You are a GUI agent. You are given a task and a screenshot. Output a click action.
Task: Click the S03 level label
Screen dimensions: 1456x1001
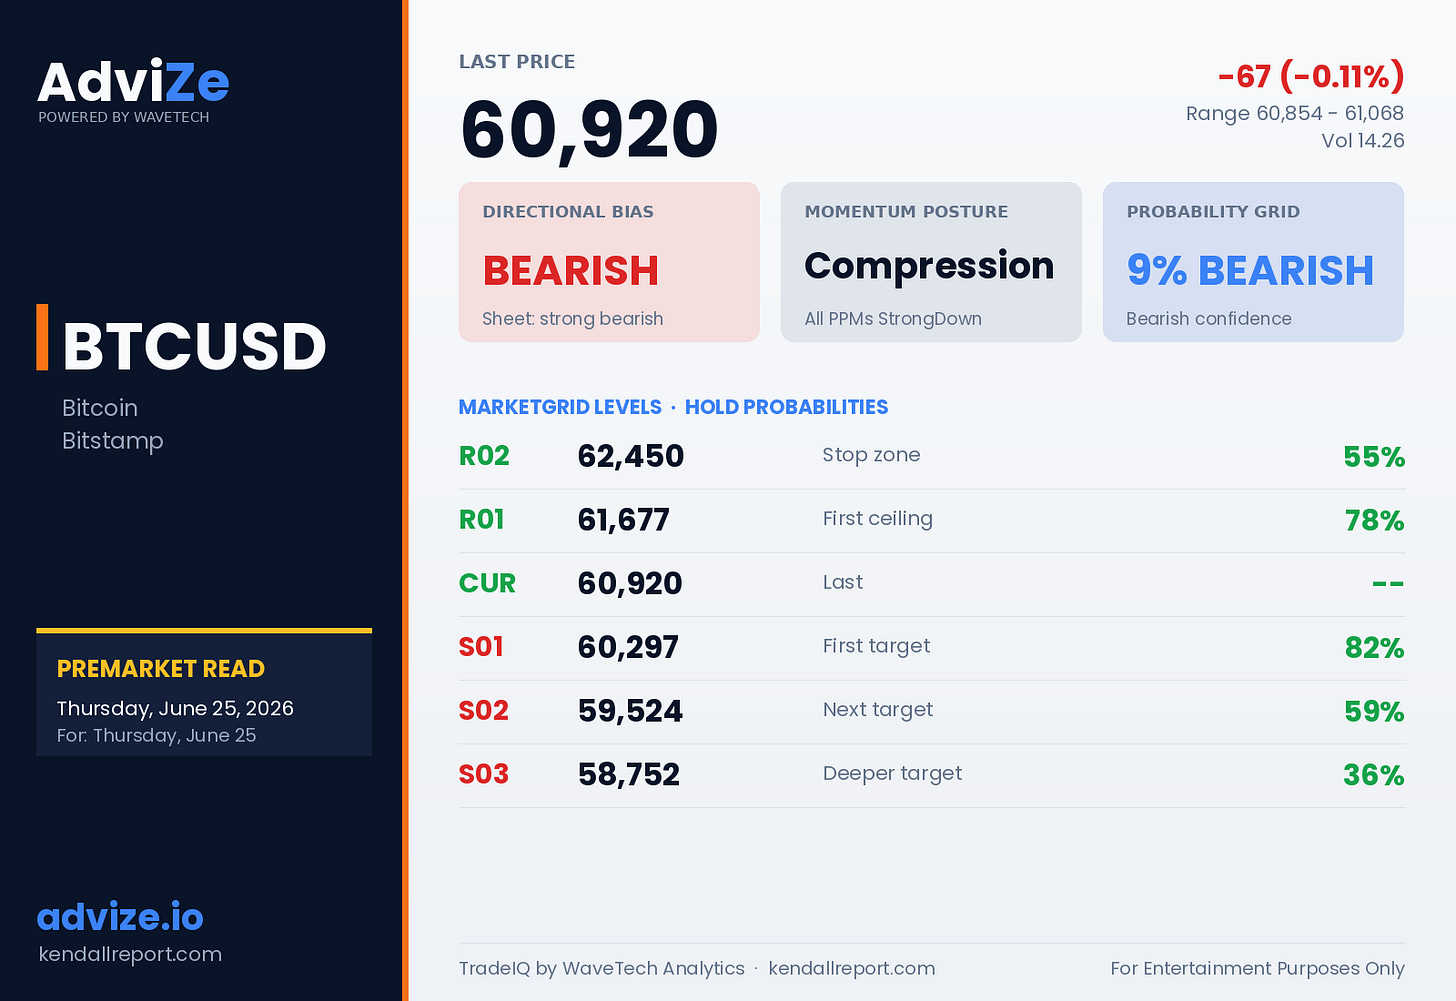point(484,775)
